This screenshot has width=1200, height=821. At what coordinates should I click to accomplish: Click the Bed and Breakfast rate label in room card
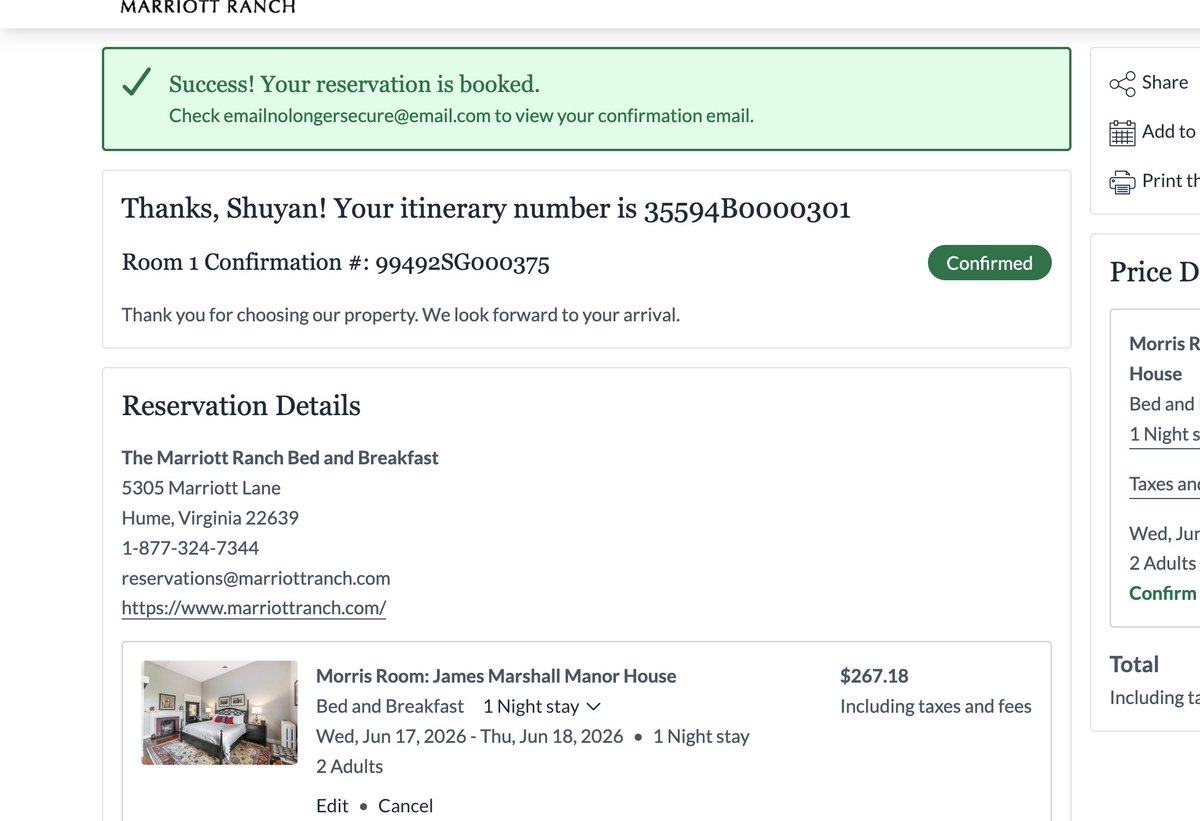[390, 706]
